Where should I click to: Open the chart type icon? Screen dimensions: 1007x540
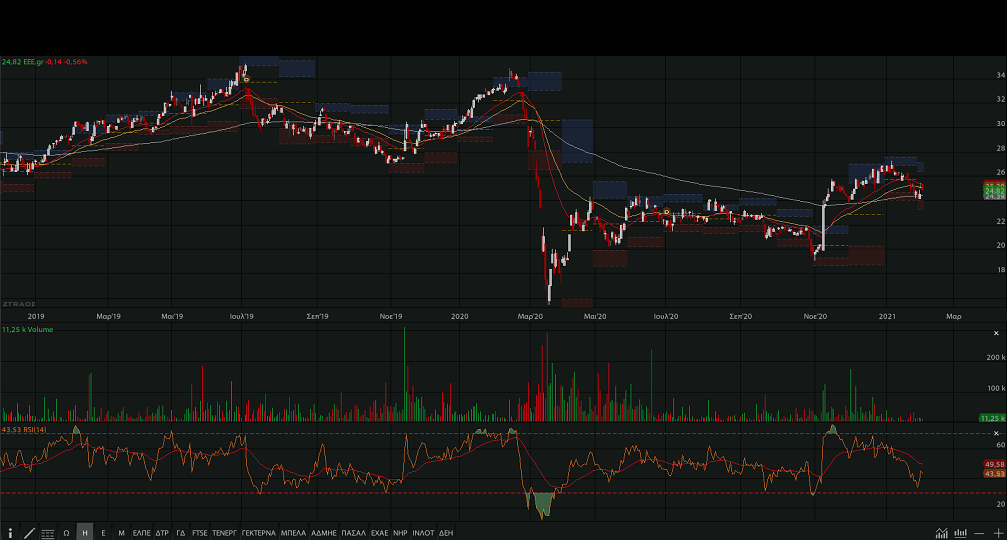tap(942, 533)
